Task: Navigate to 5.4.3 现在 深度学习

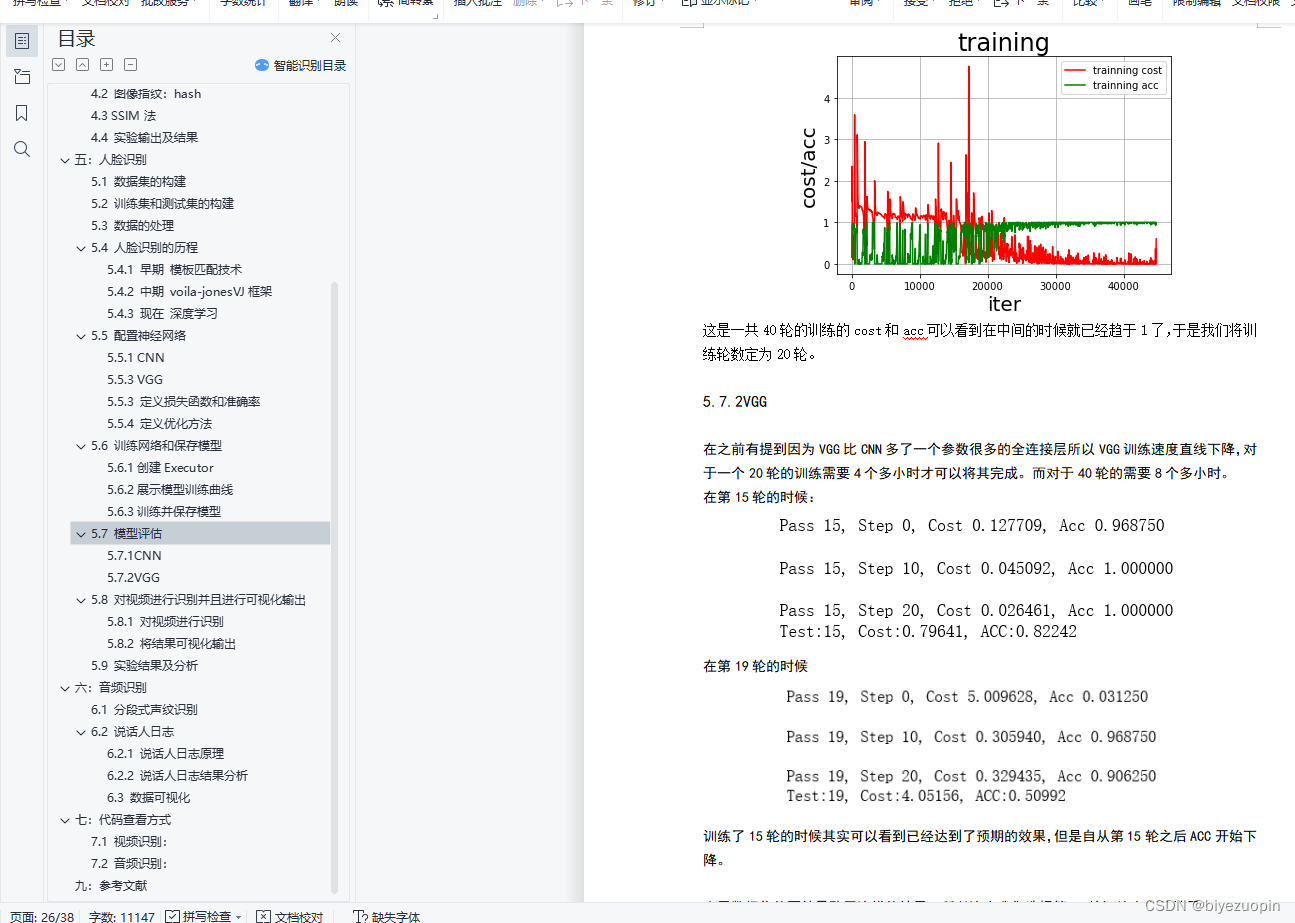Action: click(x=163, y=314)
